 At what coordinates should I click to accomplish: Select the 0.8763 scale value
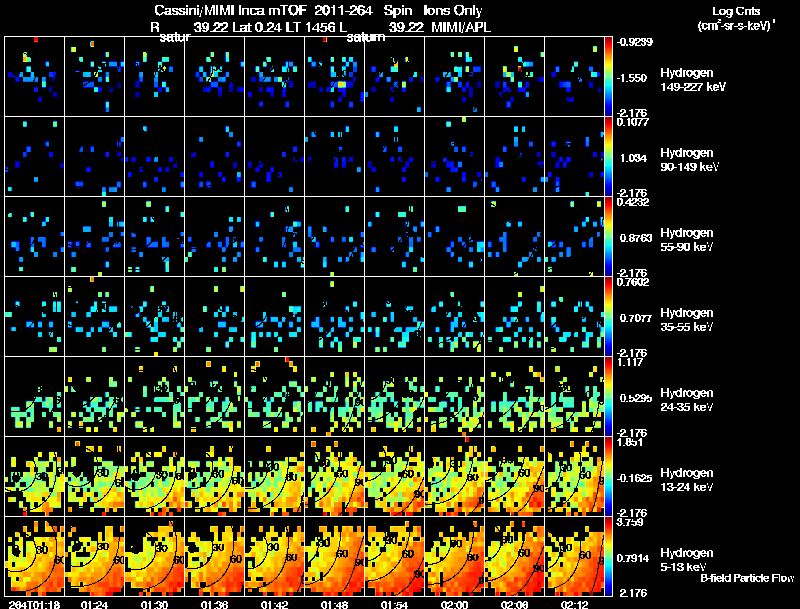tap(635, 238)
